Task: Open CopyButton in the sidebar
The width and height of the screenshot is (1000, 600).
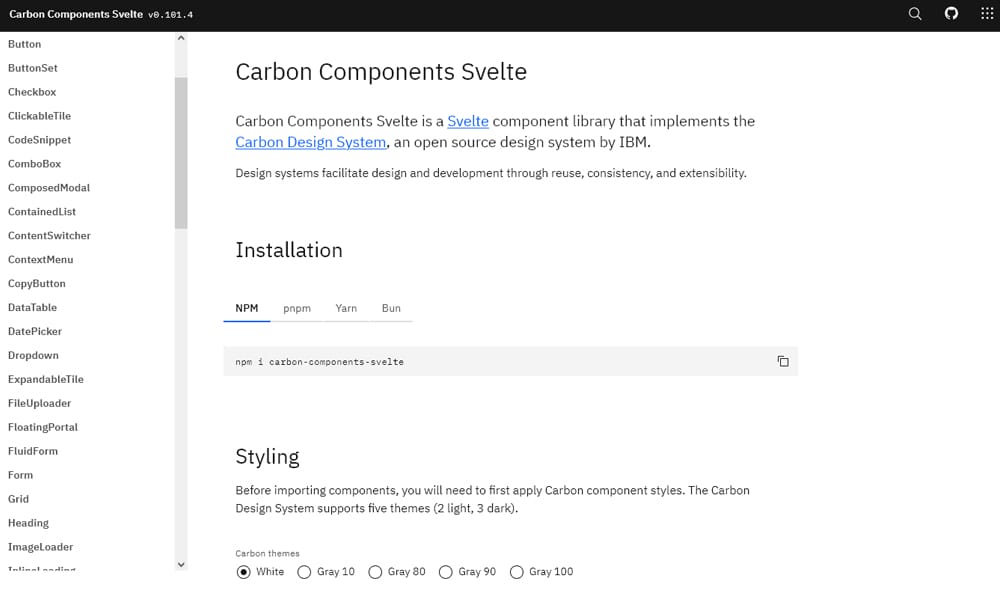Action: tap(36, 283)
